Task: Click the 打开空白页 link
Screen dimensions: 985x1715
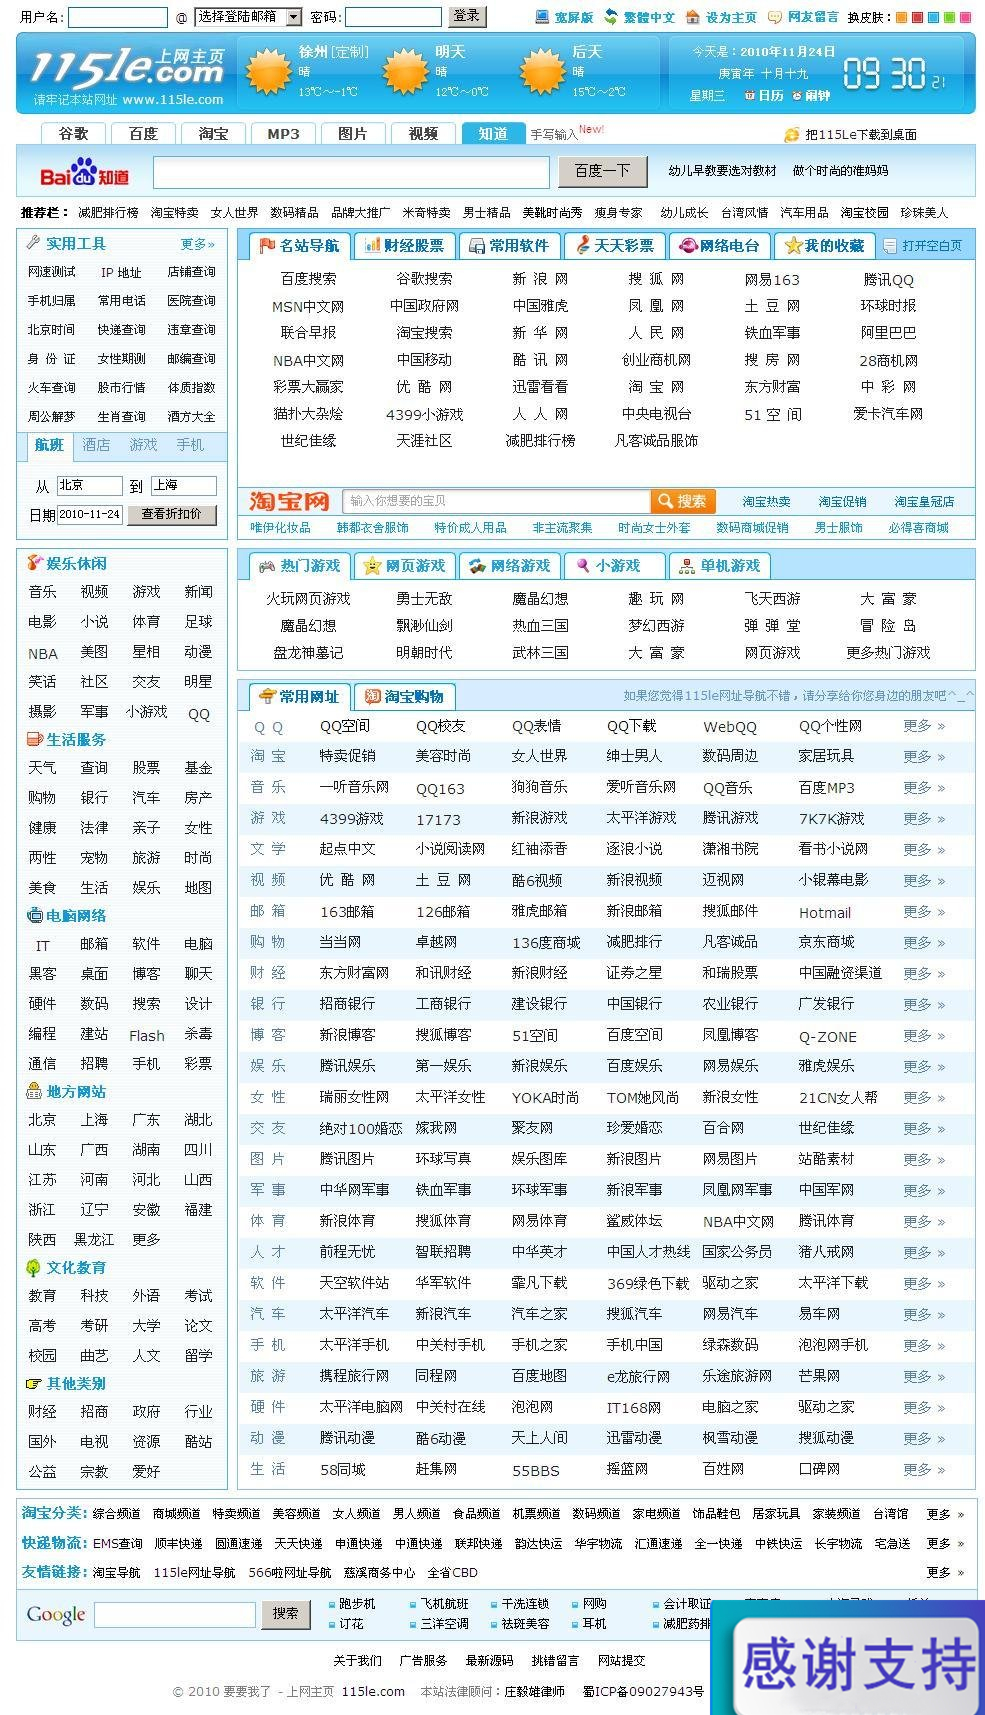Action: click(x=923, y=245)
